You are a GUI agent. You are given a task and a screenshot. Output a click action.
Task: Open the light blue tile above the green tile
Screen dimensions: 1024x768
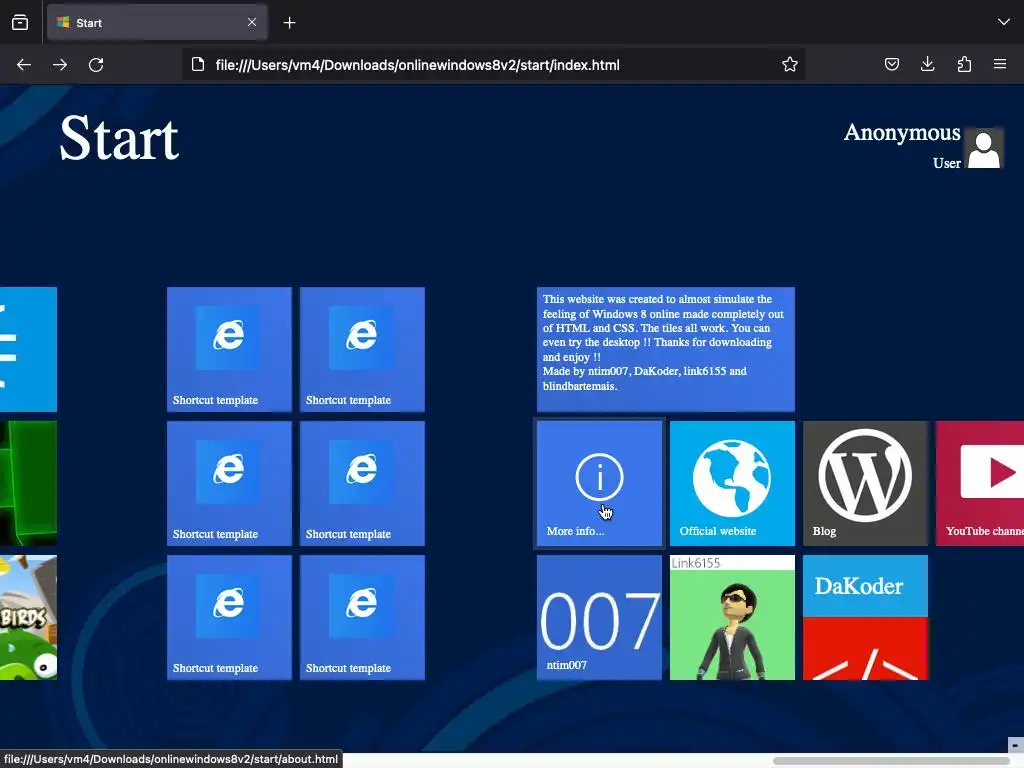pos(28,349)
